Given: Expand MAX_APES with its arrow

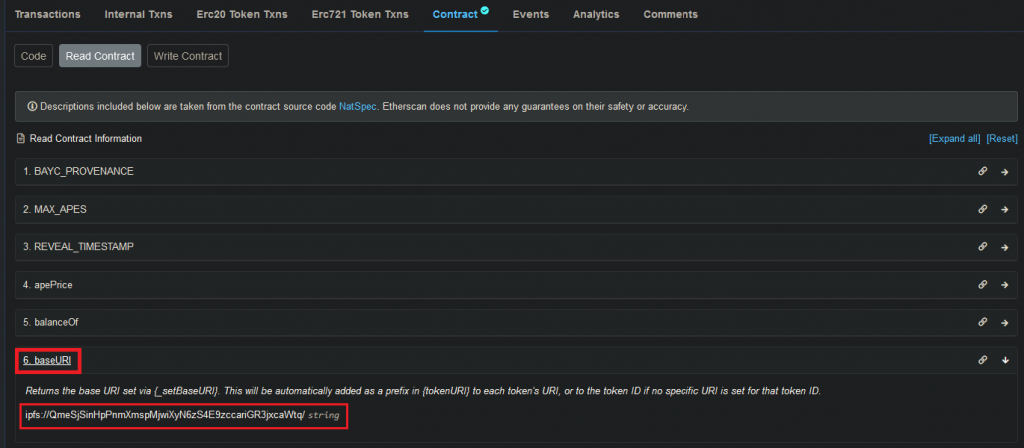Looking at the screenshot, I should click(1005, 210).
